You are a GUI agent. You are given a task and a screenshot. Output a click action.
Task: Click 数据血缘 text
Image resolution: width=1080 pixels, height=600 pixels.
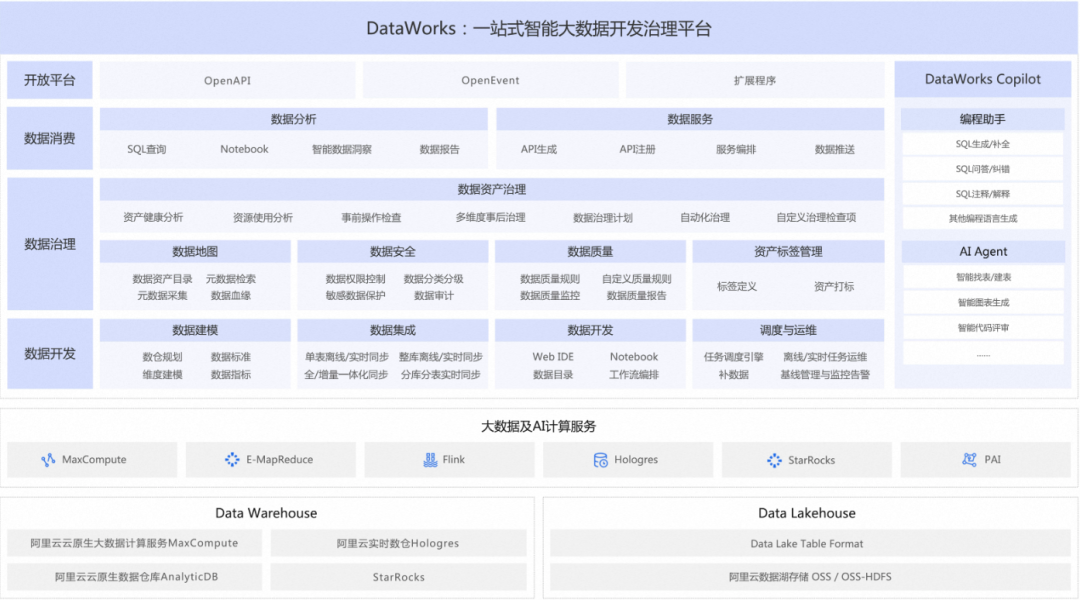[x=231, y=296]
